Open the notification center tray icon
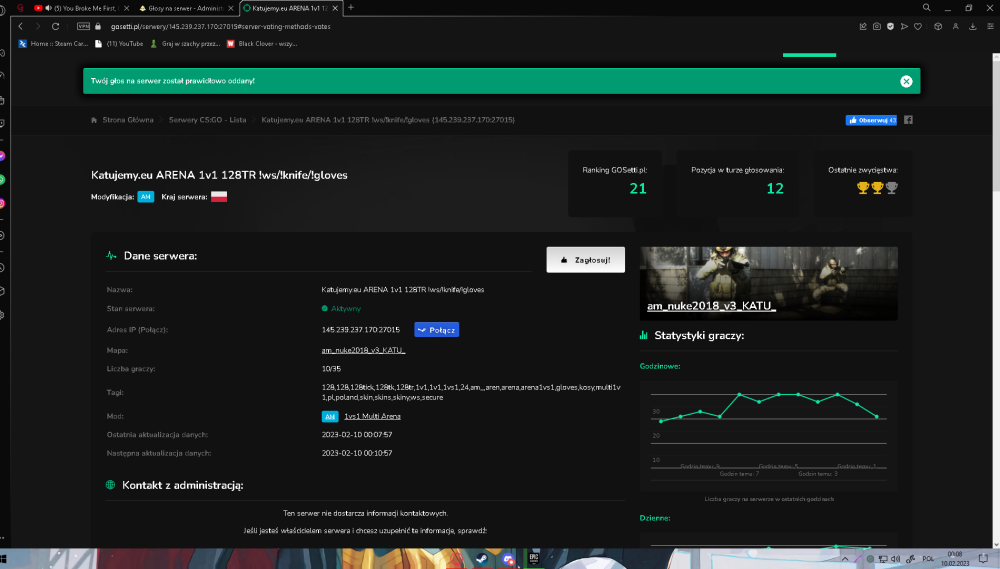 click(983, 559)
